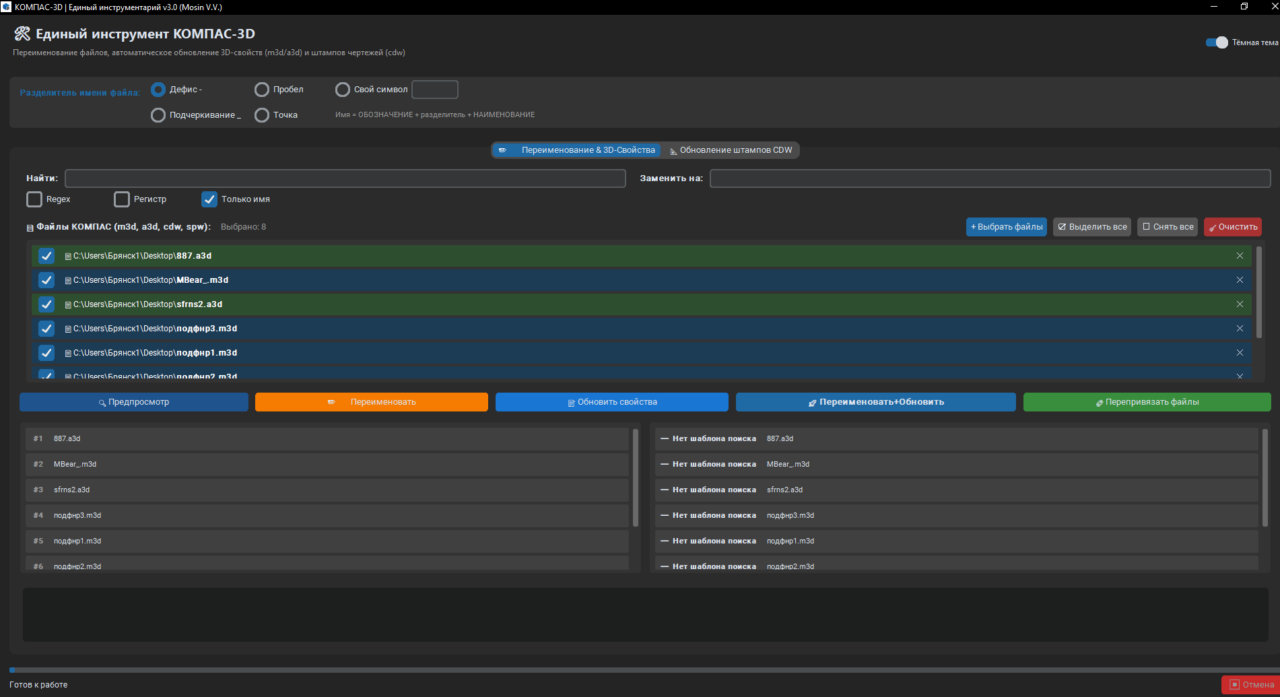Focus the Свой символ text box
The image size is (1280, 697).
click(435, 89)
